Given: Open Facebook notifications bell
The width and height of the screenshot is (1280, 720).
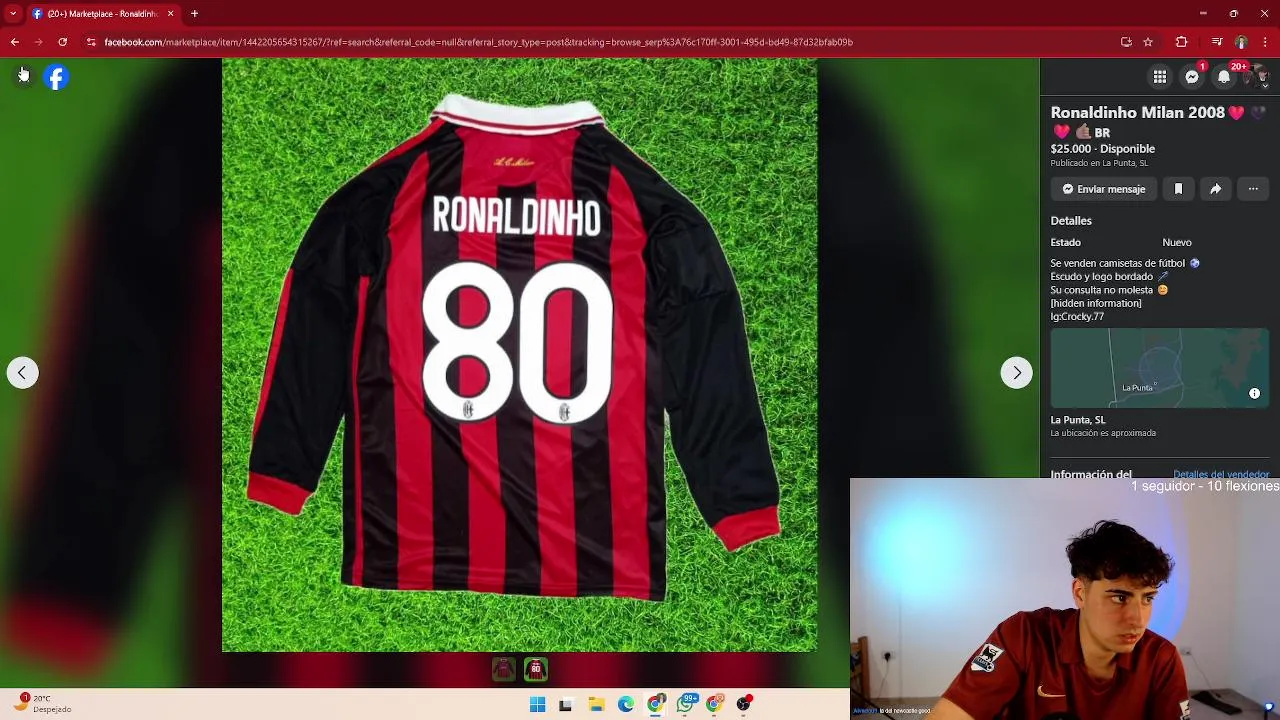Looking at the screenshot, I should coord(1224,77).
